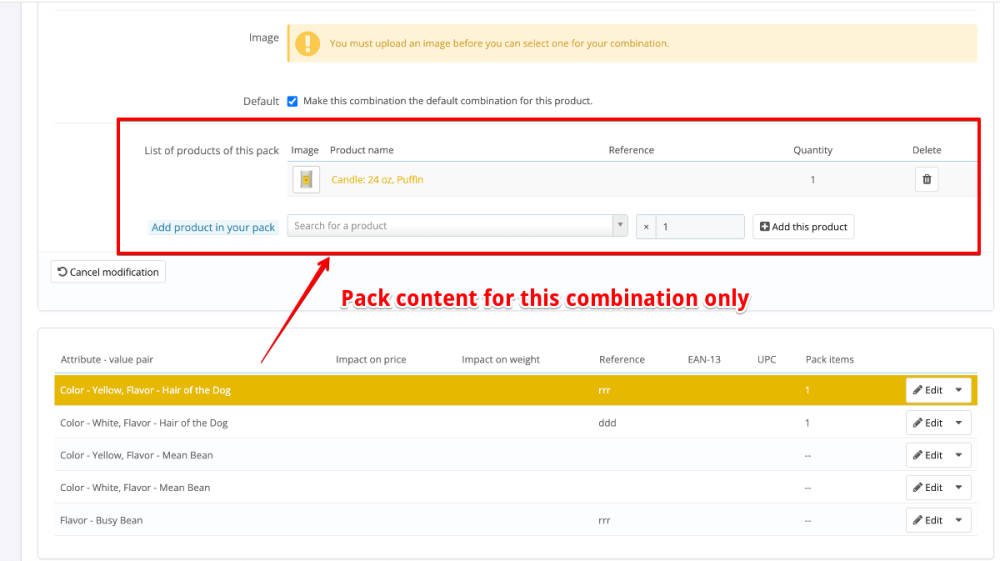Open the product search dropdown arrow

coord(620,226)
